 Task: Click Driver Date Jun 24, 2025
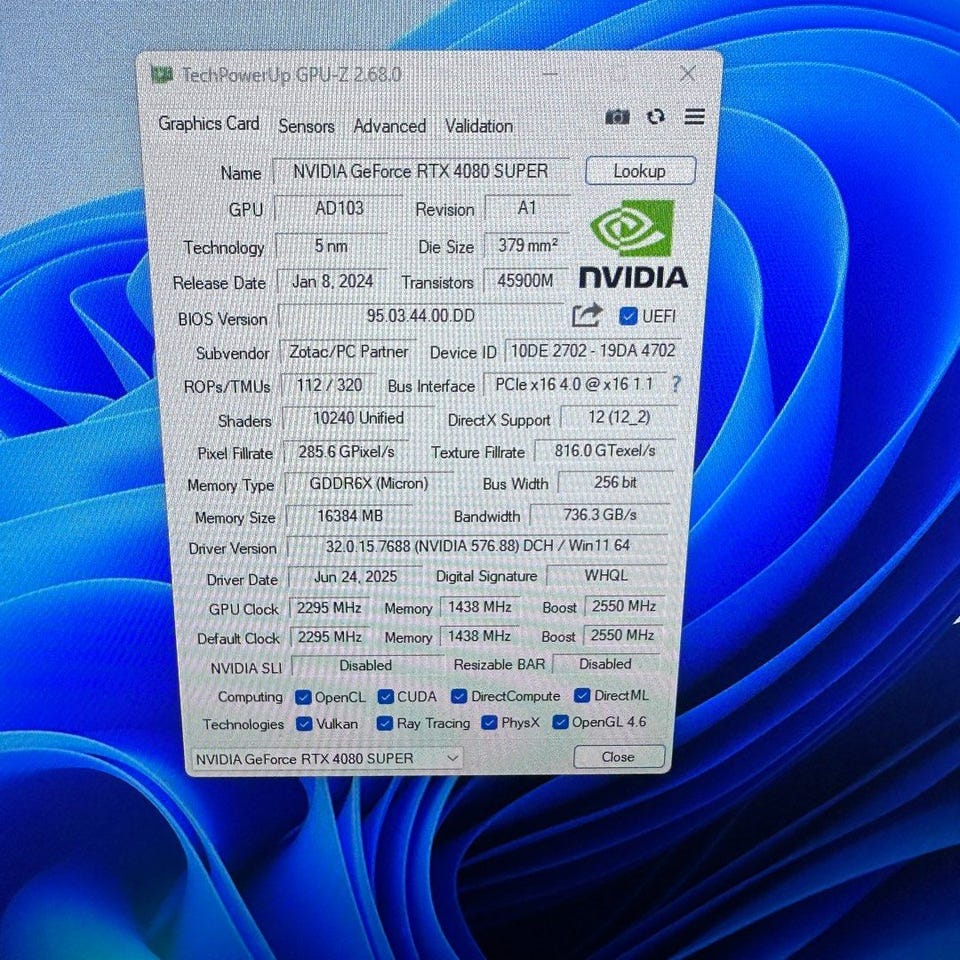point(355,577)
